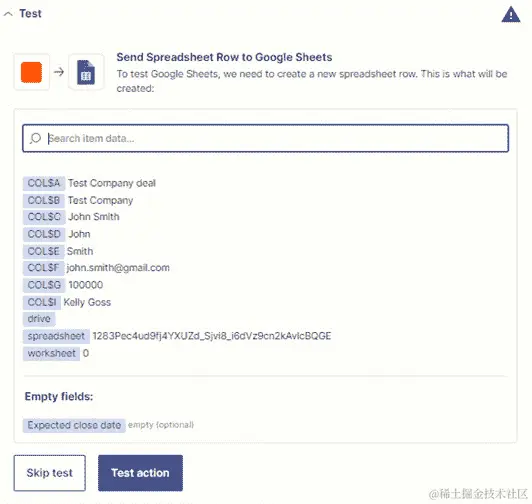Click the COL$I Kelly Goss tag
The height and width of the screenshot is (504, 532).
pyautogui.click(x=42, y=302)
